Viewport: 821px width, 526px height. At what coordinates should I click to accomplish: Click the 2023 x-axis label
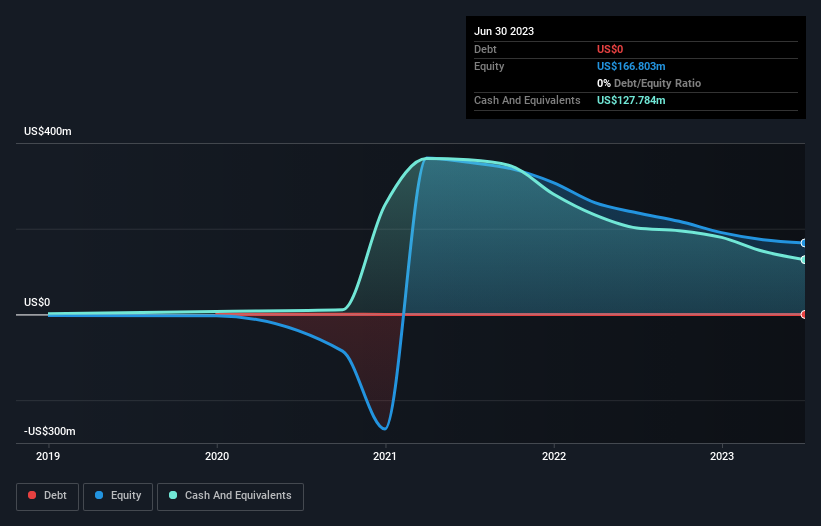(722, 456)
